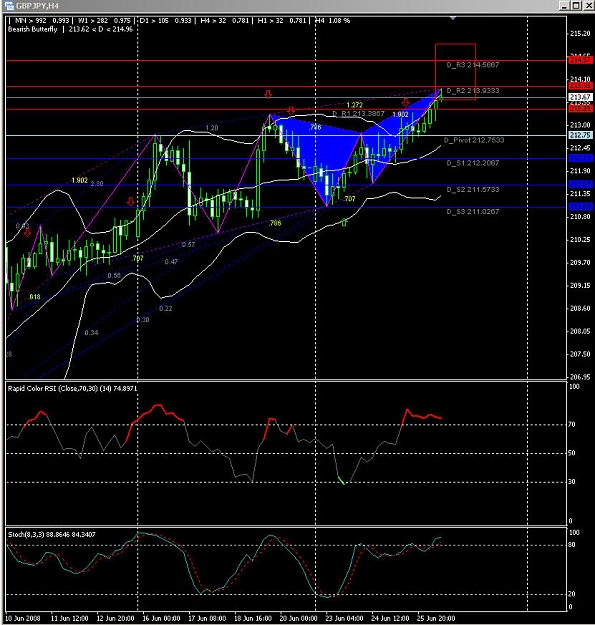This screenshot has width=595, height=625.
Task: Click the red 214.57 price tag
Action: pos(580,60)
